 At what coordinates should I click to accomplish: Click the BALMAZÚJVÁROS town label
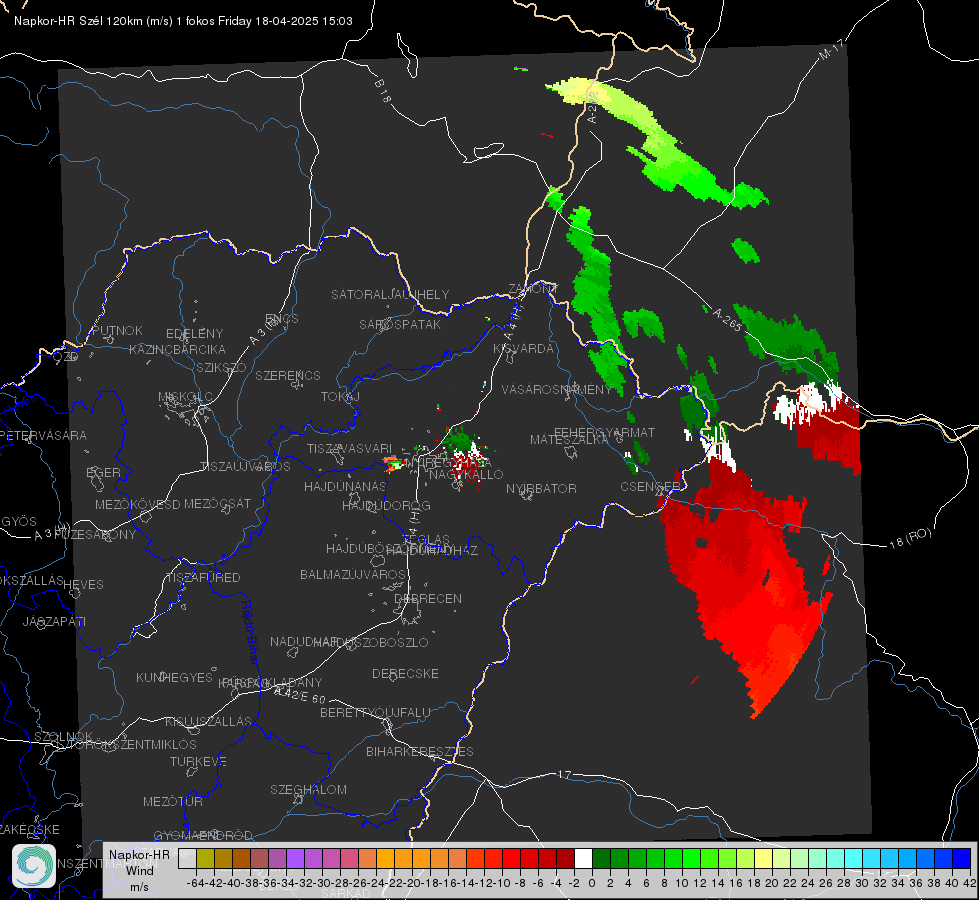(353, 574)
